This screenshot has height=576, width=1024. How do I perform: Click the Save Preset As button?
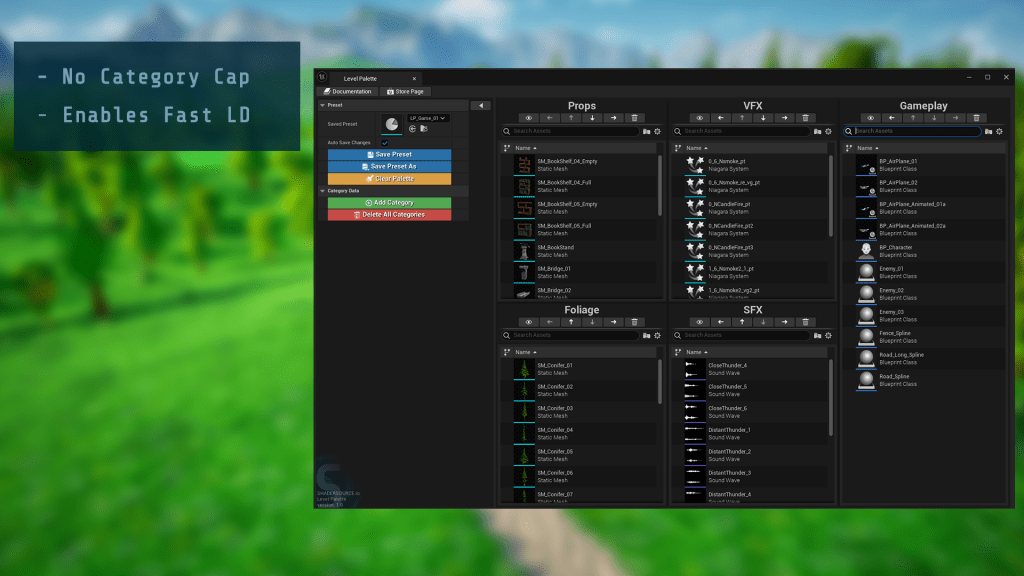[x=389, y=166]
